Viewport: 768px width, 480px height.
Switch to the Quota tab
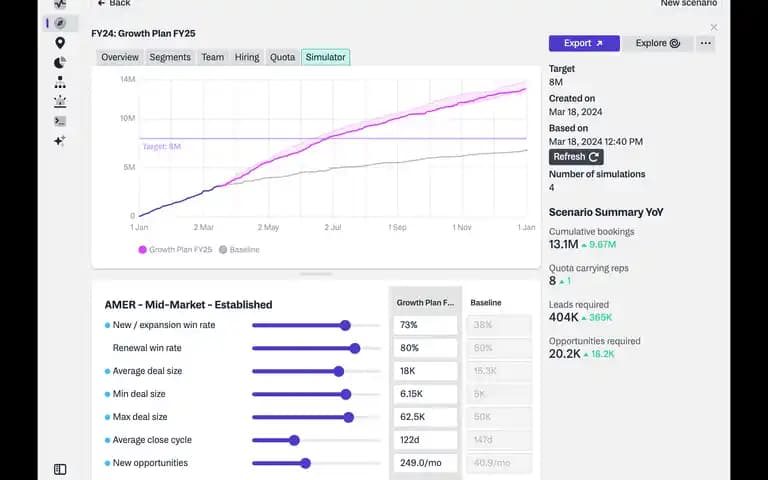pos(283,57)
